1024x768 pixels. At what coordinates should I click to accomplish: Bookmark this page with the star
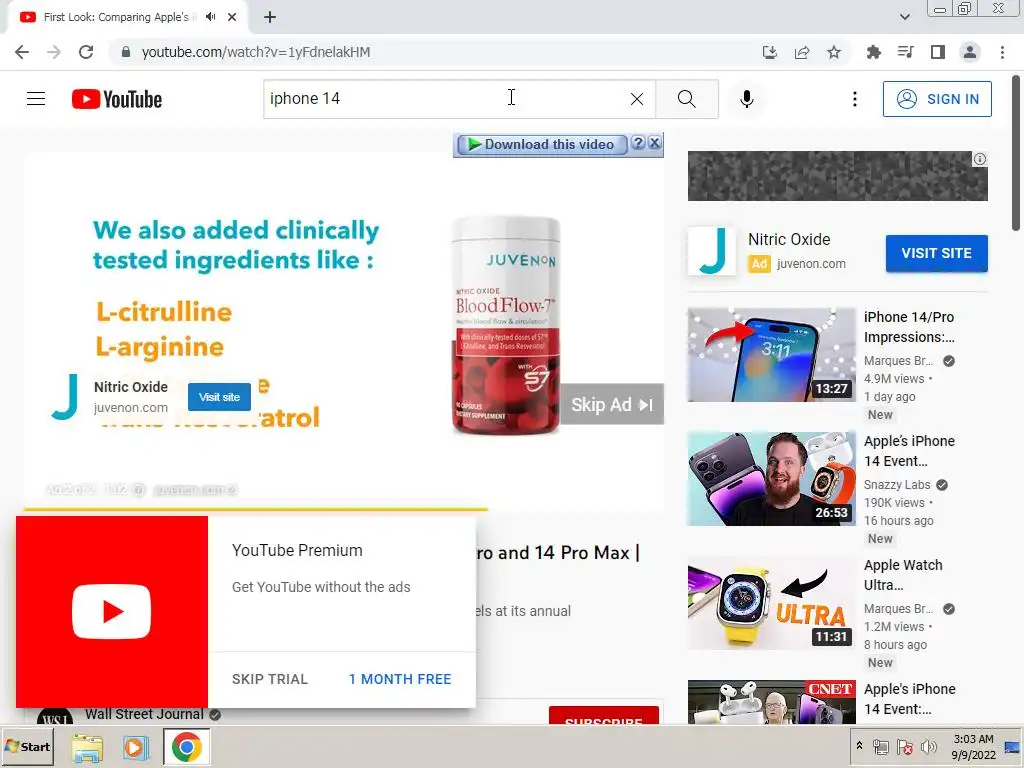(834, 52)
